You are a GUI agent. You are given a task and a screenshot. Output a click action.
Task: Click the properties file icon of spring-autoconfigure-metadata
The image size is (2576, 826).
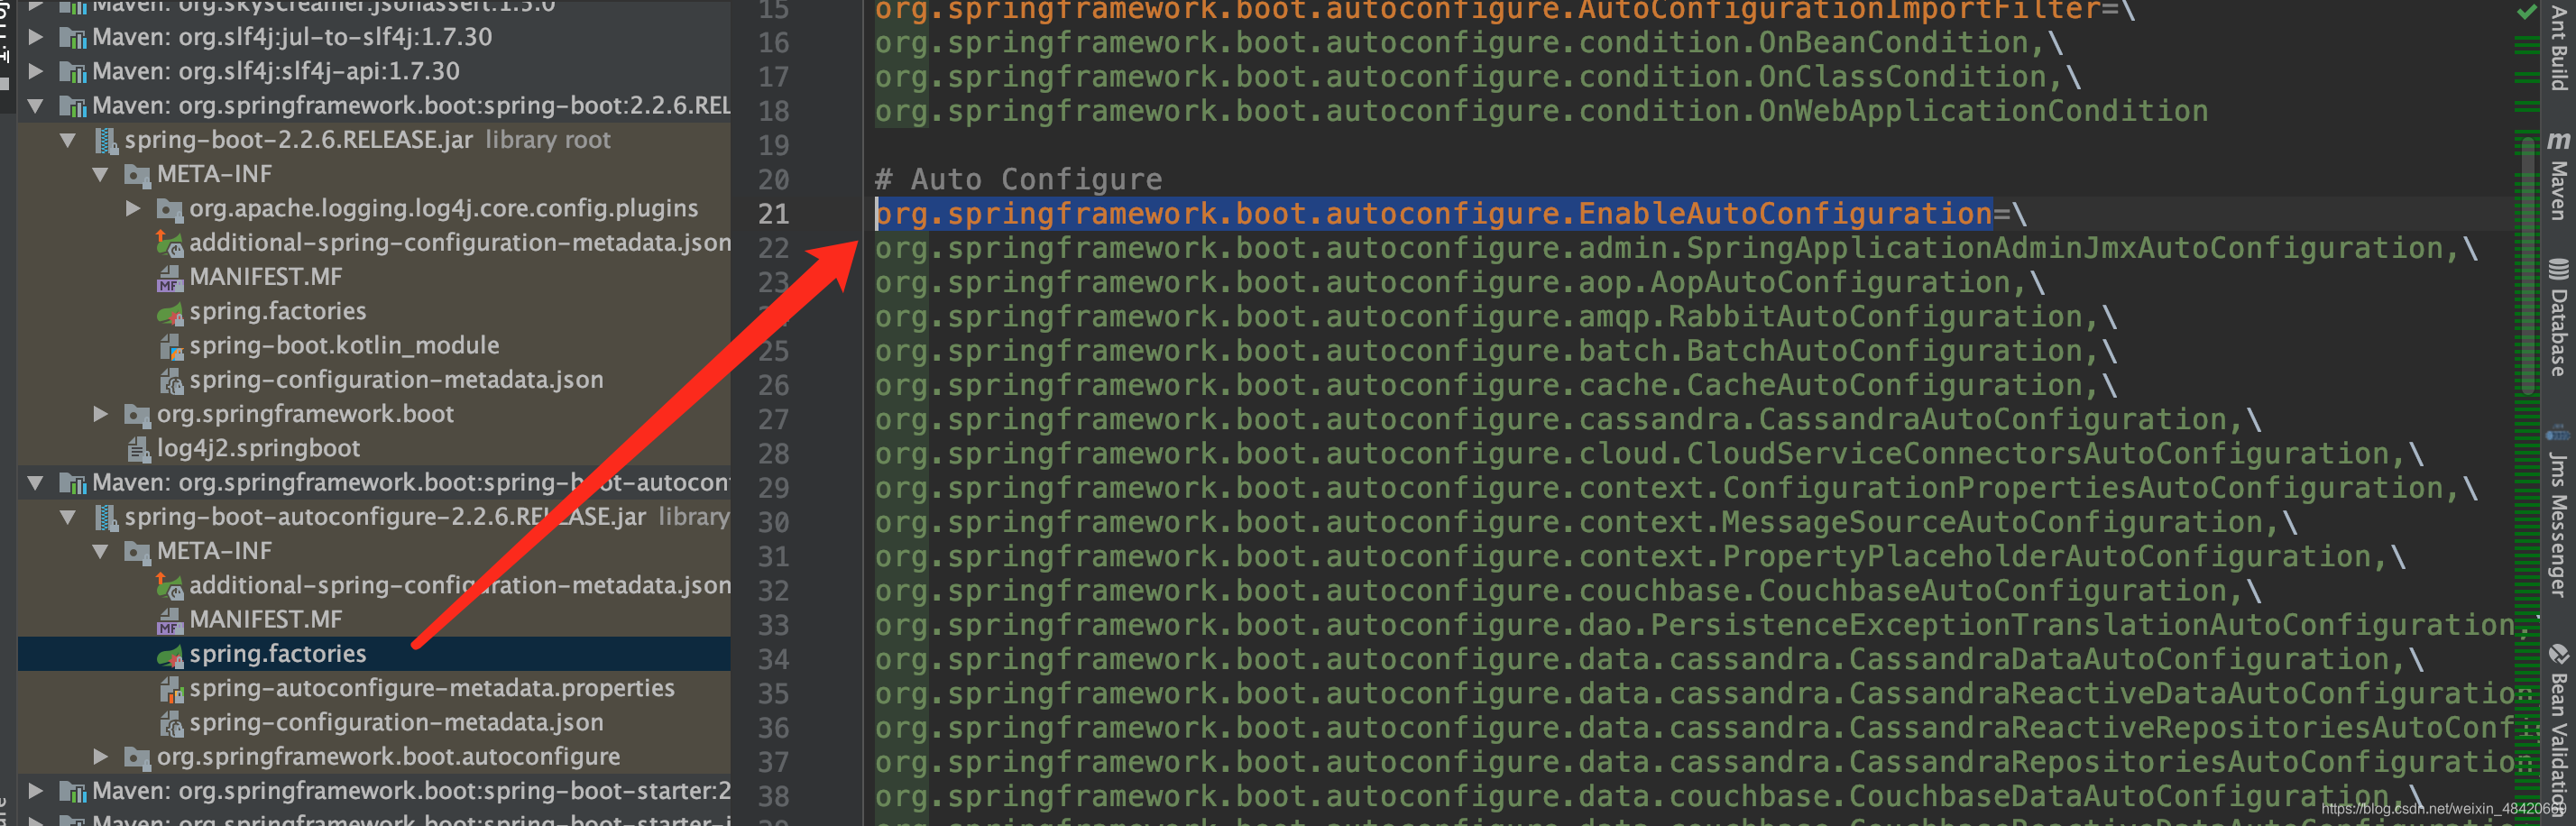(x=171, y=689)
